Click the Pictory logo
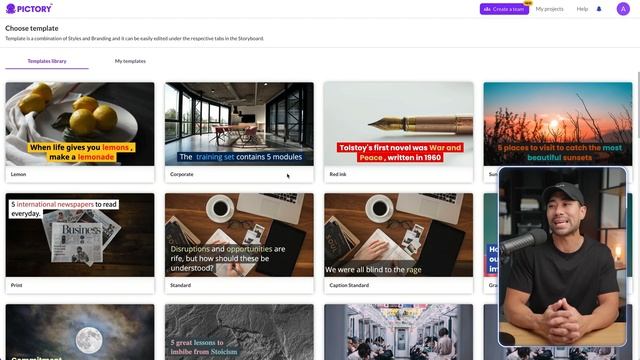Screen dimensions: 640x360 point(29,8)
